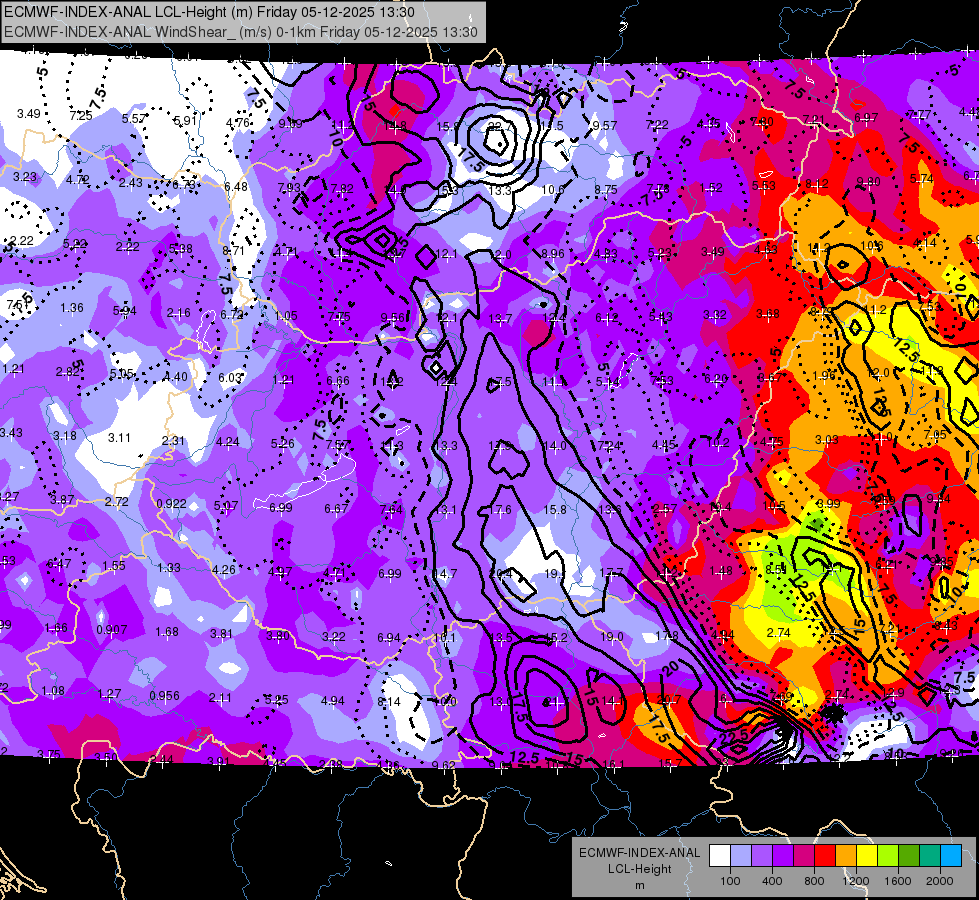Click the 1600 label under the legend
This screenshot has width=979, height=900.
point(898,881)
